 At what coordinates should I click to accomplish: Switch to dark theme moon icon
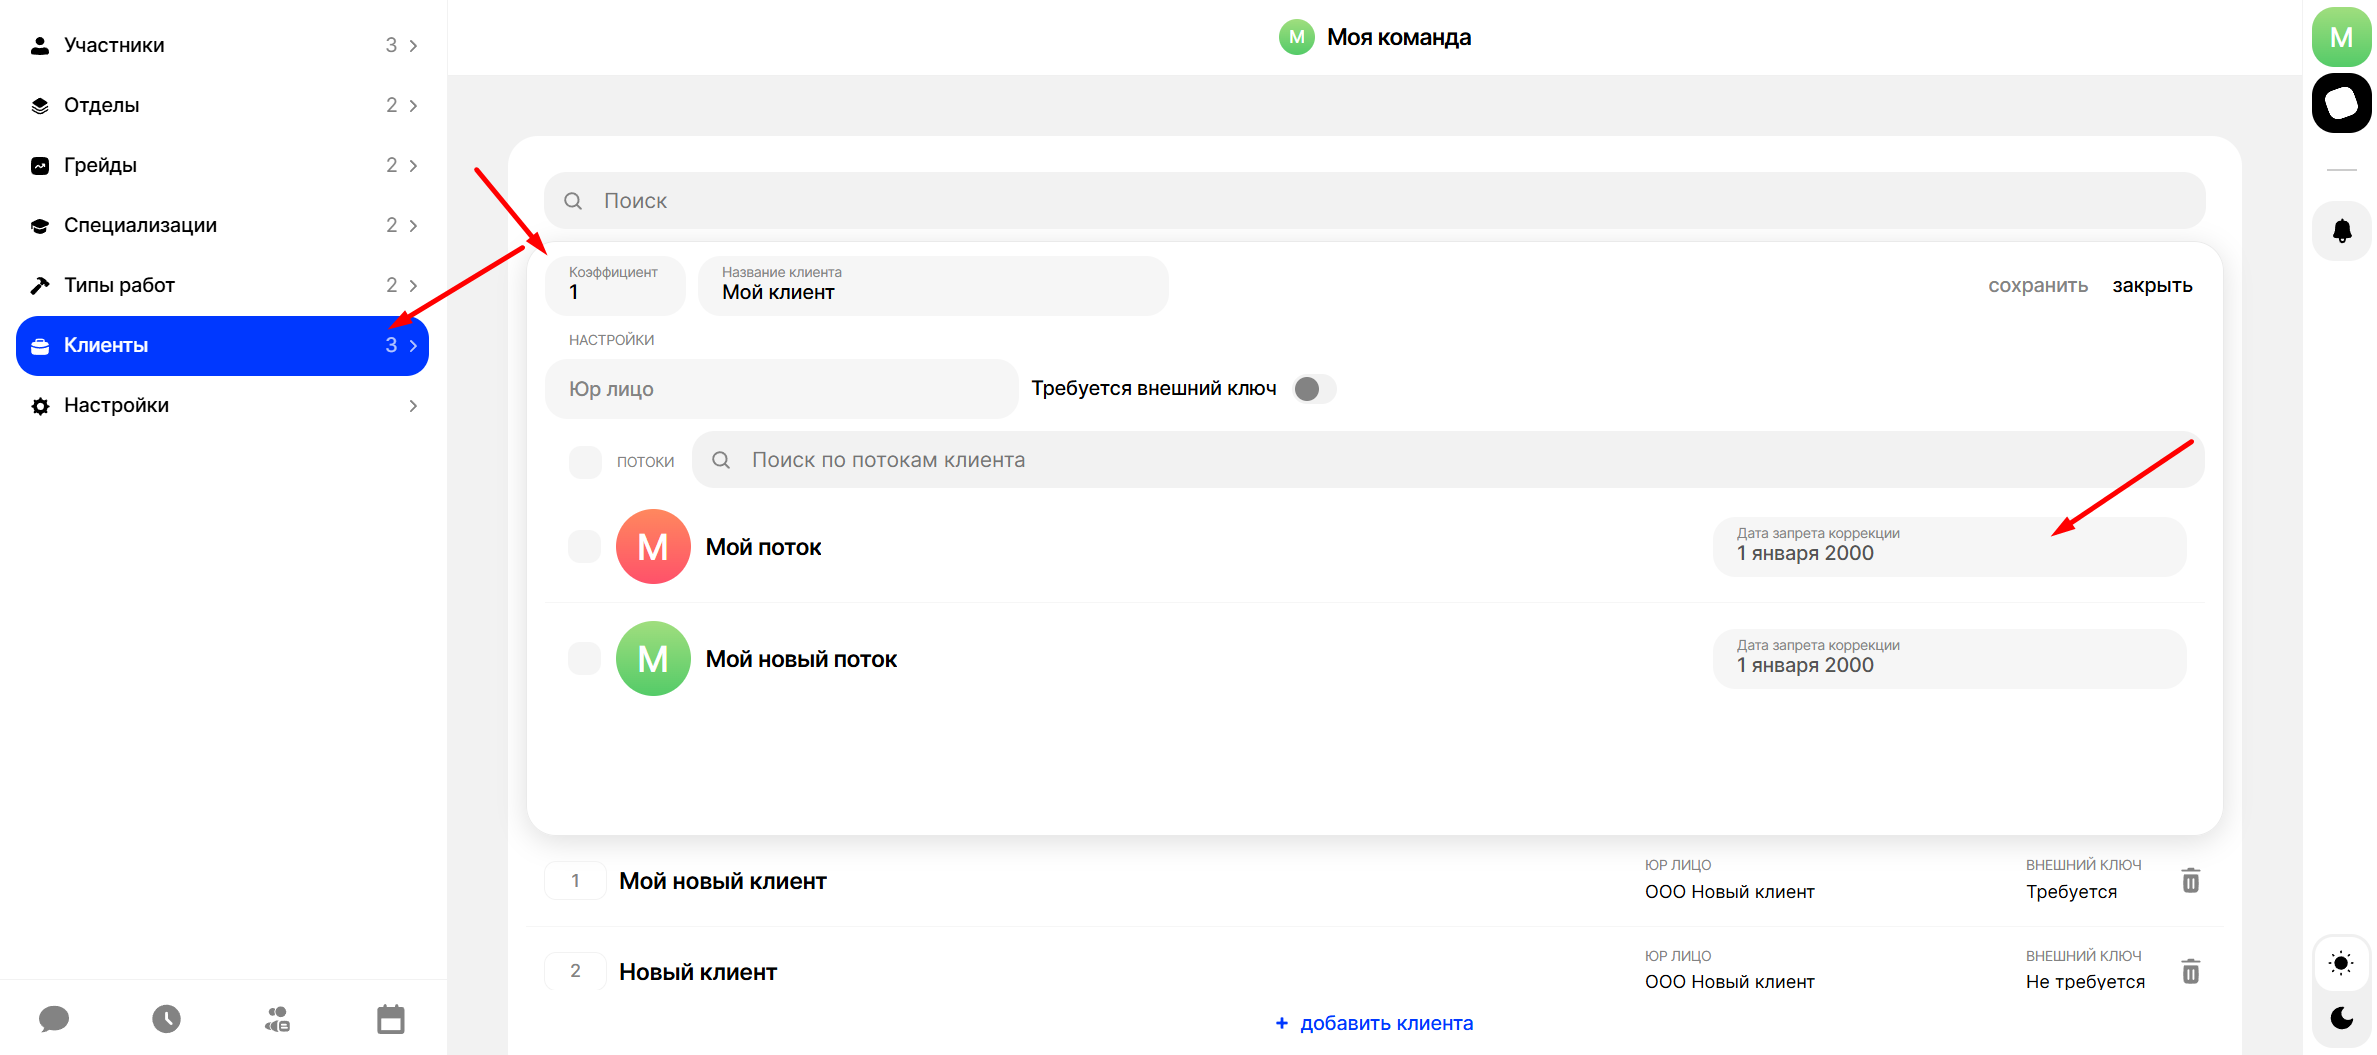[2341, 1018]
